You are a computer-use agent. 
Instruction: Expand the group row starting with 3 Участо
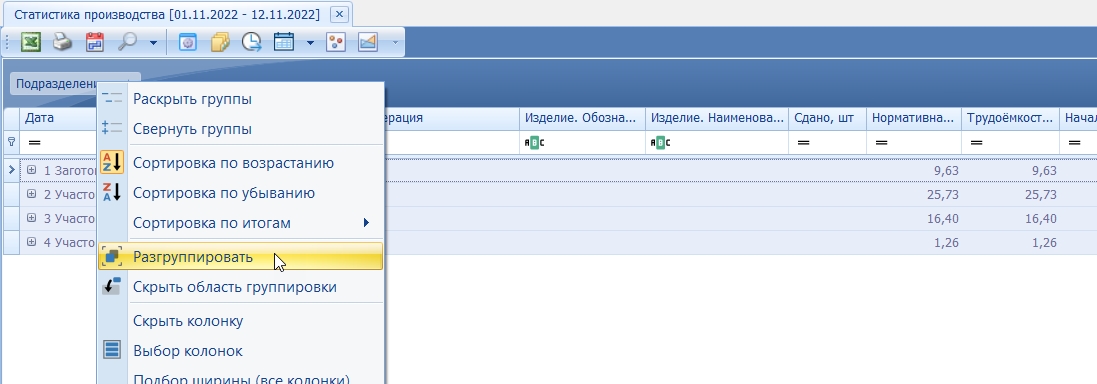click(x=31, y=218)
